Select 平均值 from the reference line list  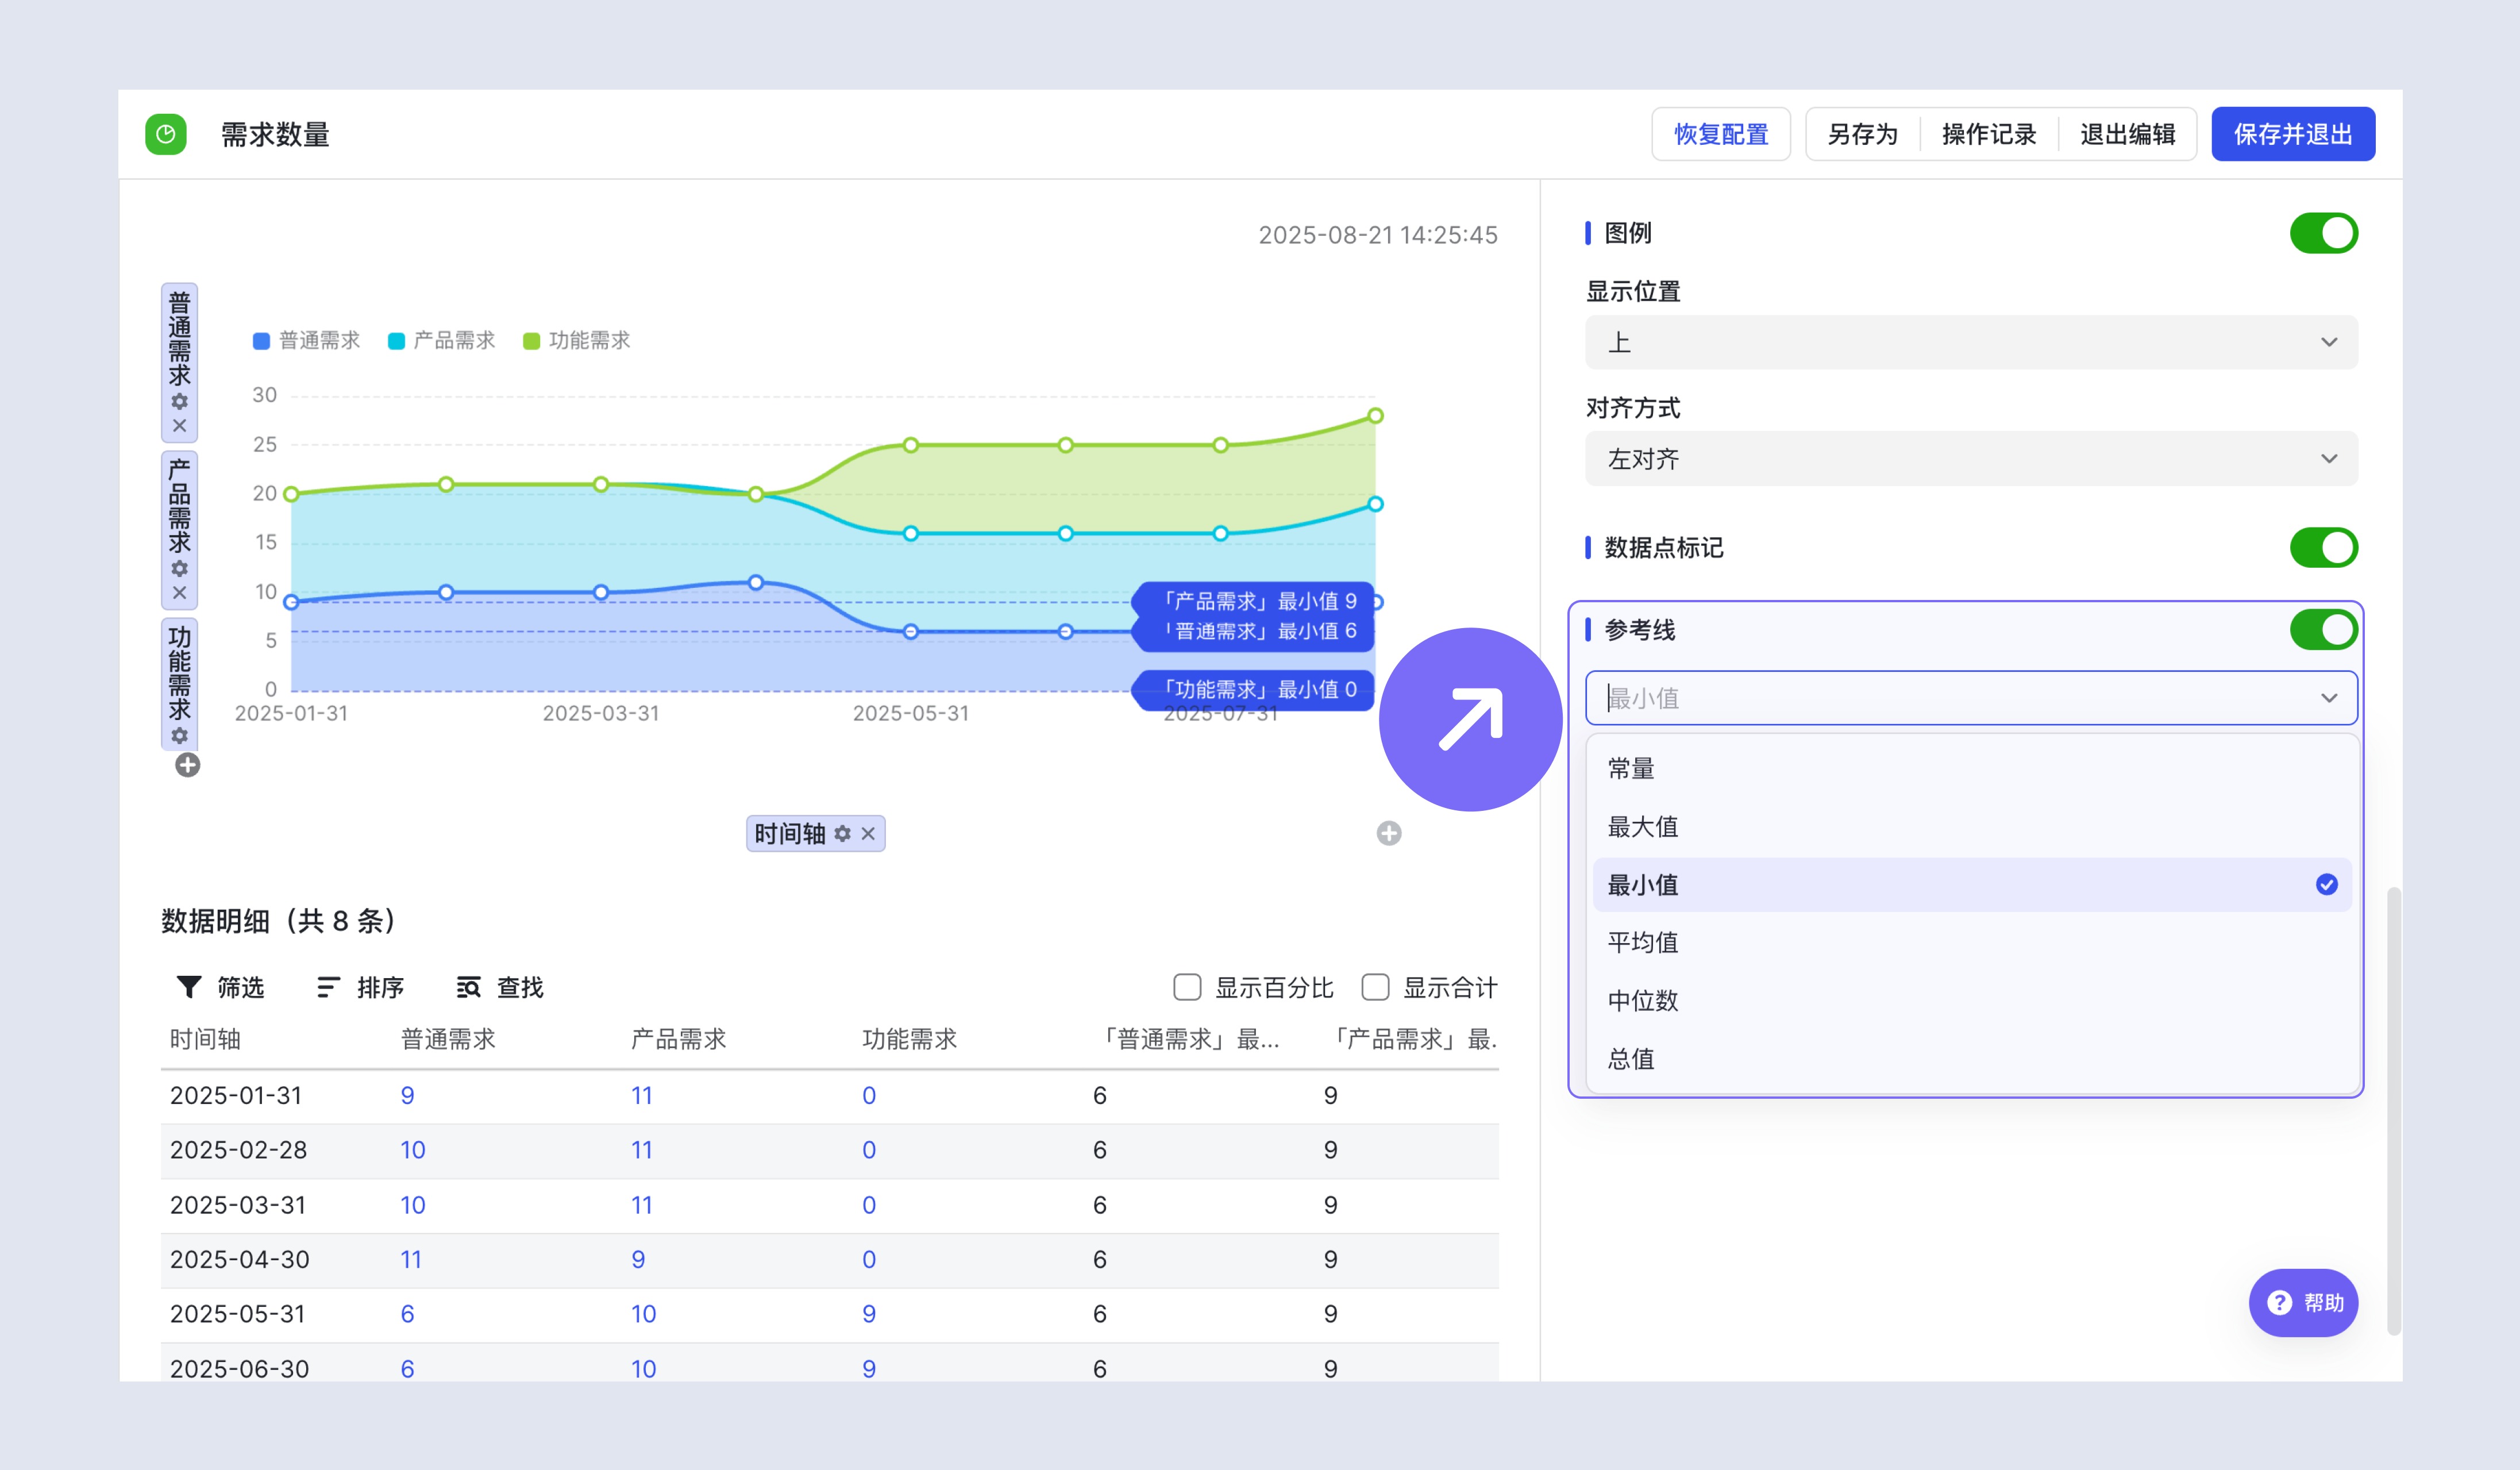(1971, 942)
